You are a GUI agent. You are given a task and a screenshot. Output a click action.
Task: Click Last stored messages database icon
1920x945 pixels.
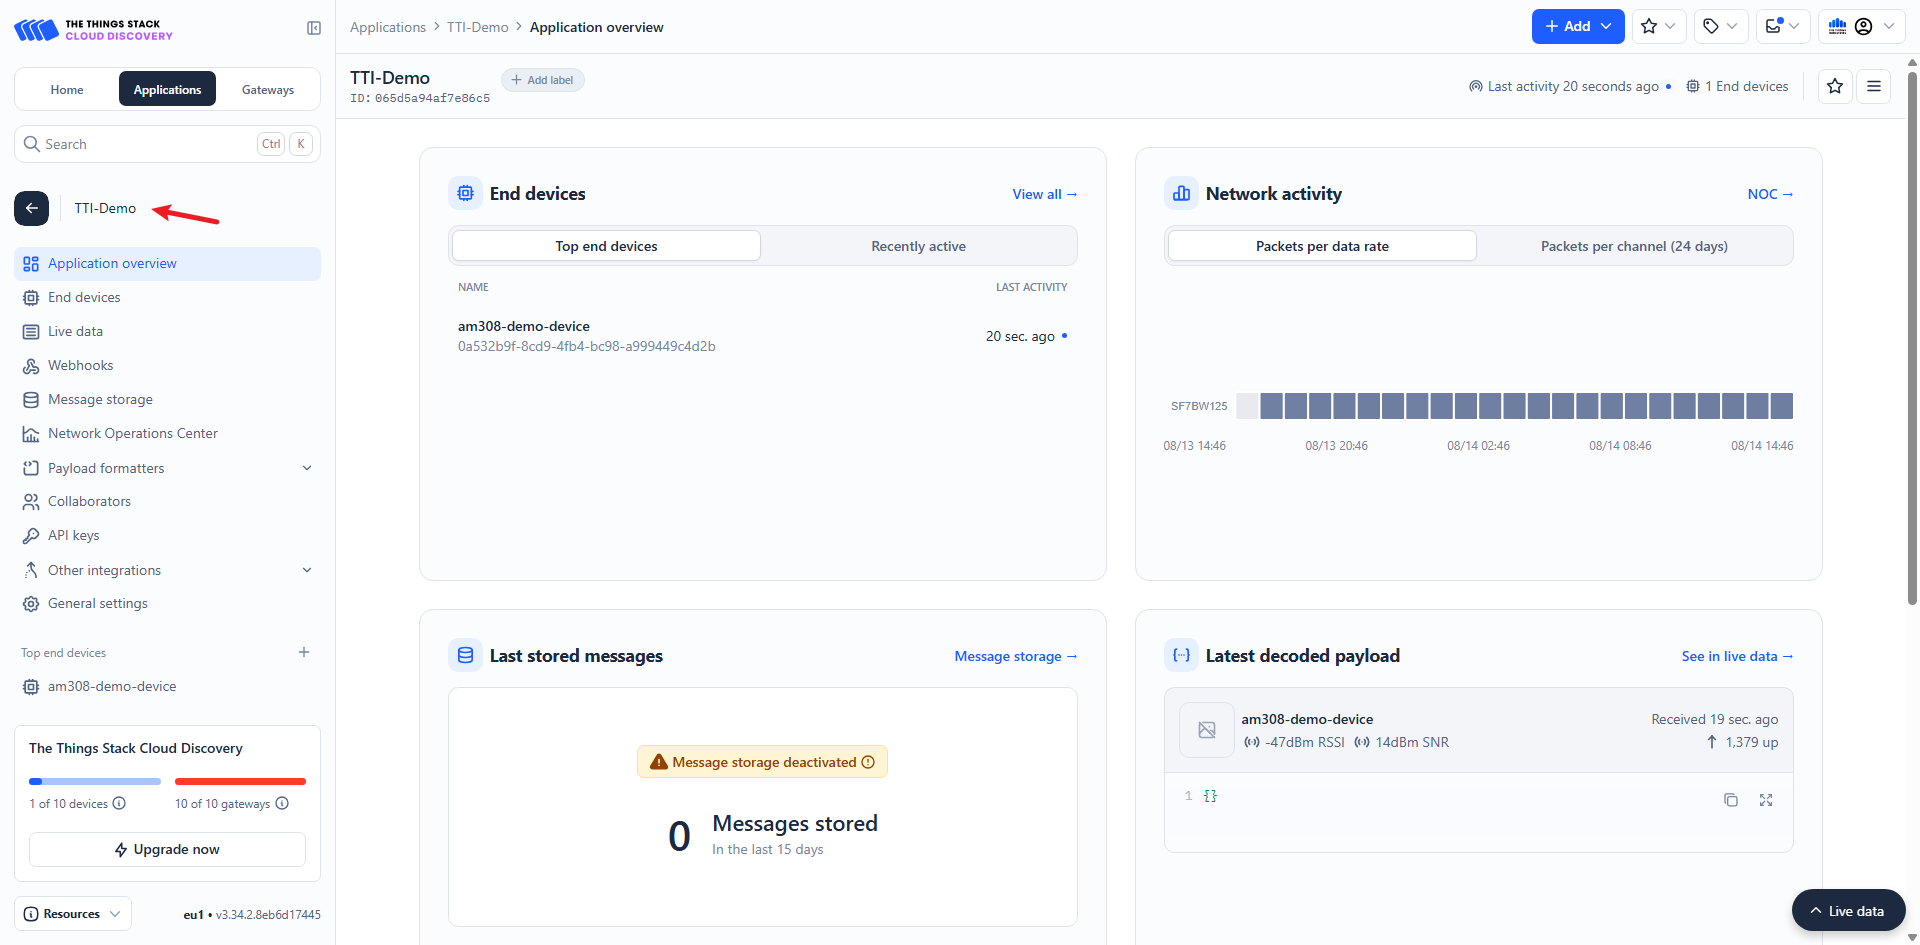tap(465, 655)
